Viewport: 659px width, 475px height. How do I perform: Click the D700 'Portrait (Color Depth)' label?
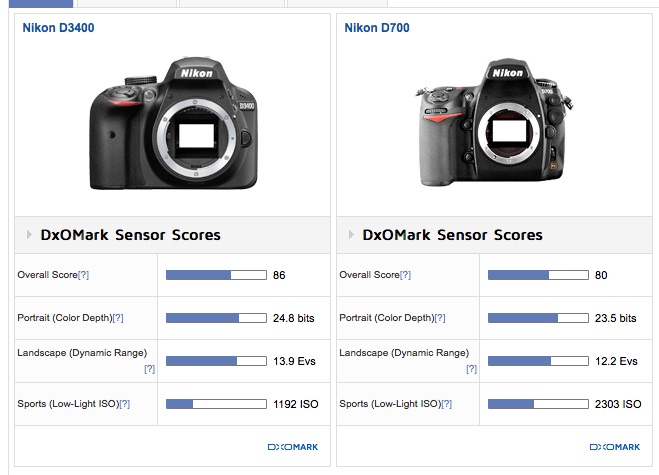[x=387, y=318]
